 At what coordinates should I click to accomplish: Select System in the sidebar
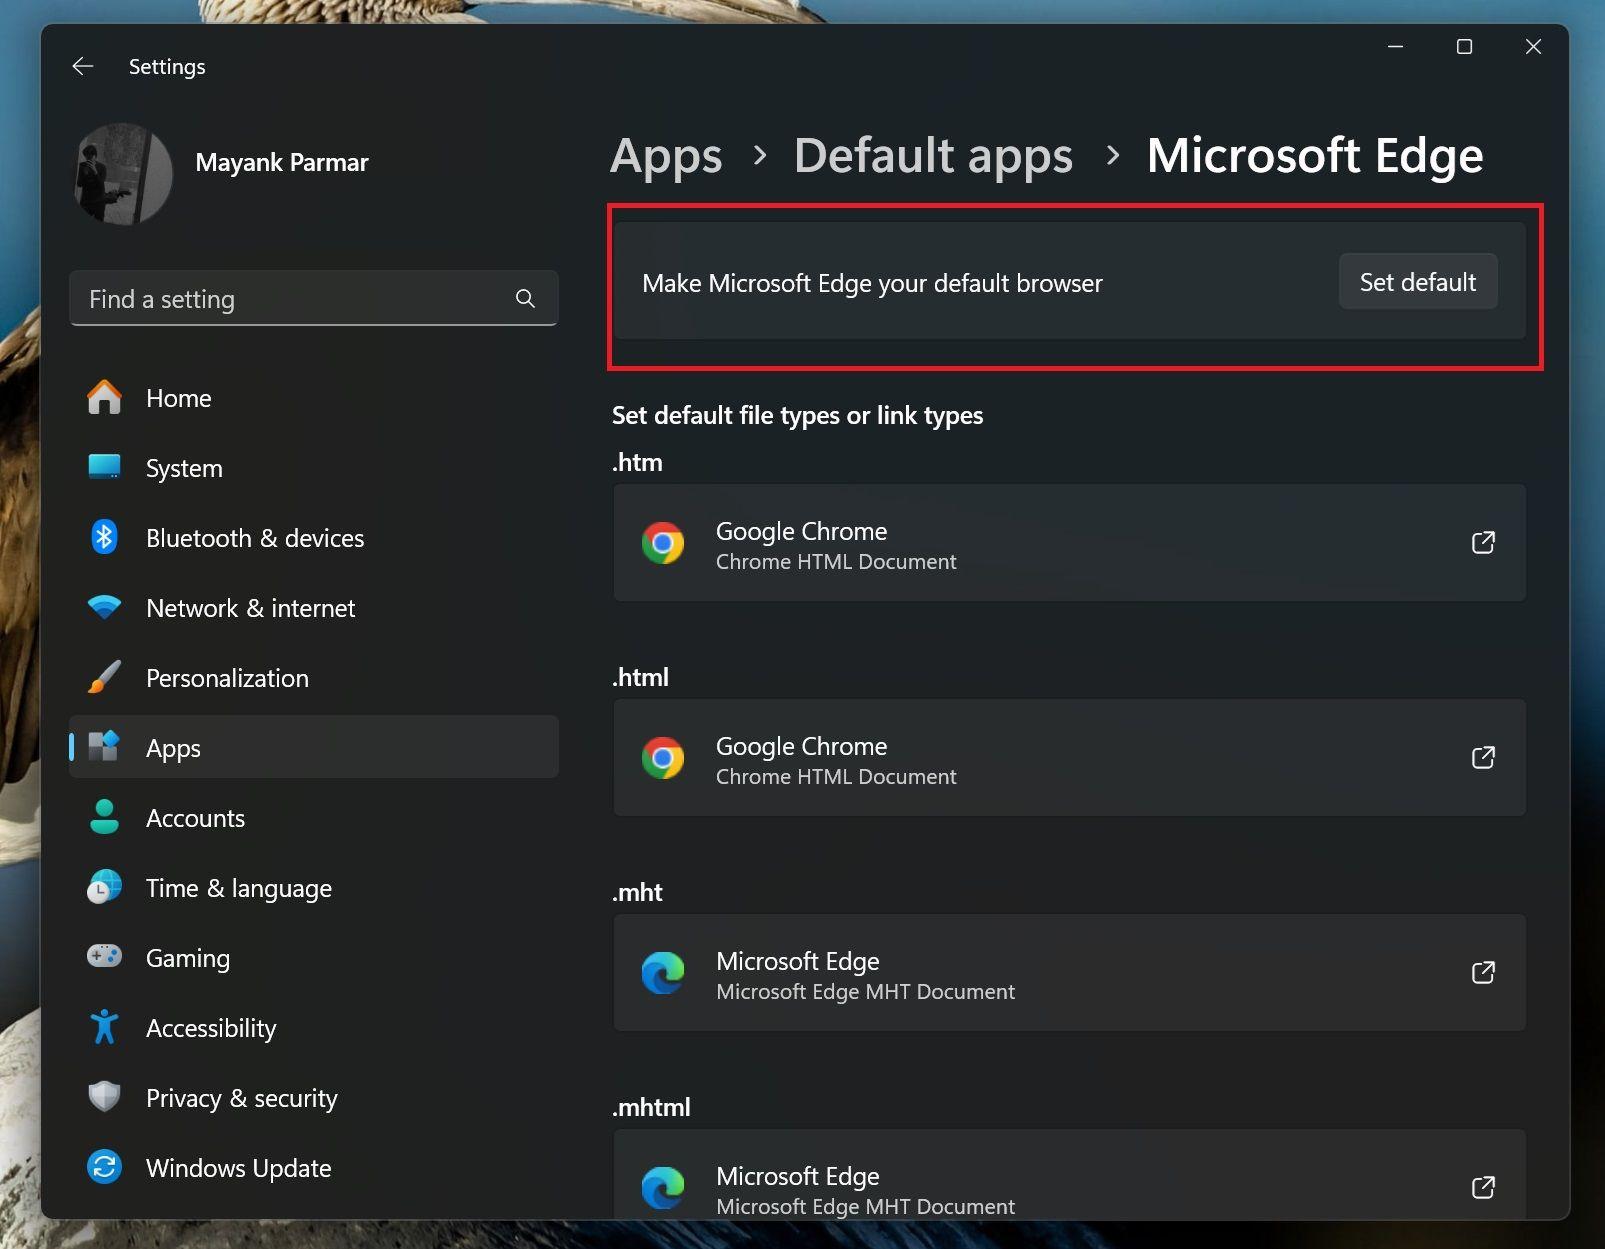[184, 468]
